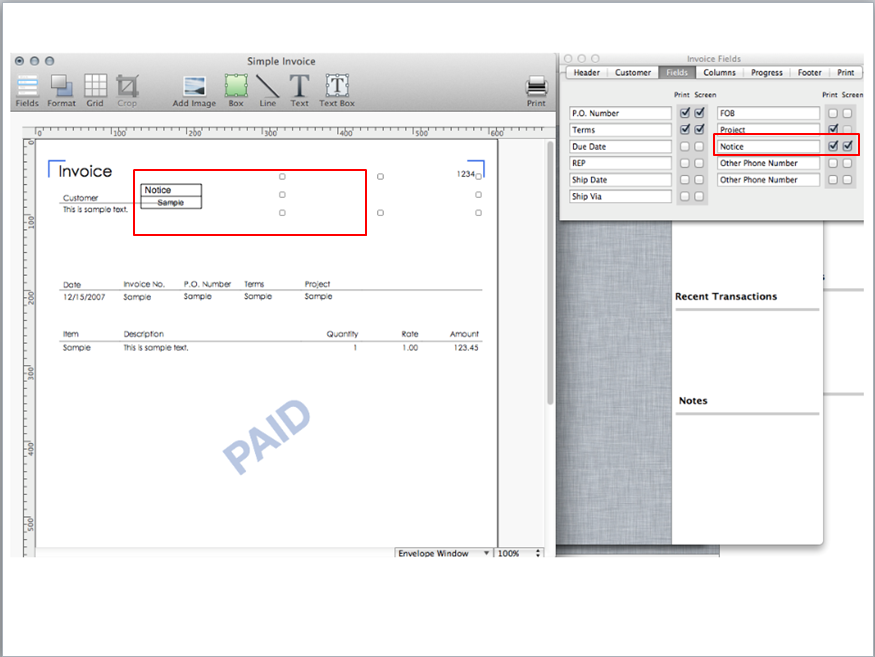Toggle the Grid tool
Viewport: 875px width, 657px height.
pyautogui.click(x=95, y=91)
